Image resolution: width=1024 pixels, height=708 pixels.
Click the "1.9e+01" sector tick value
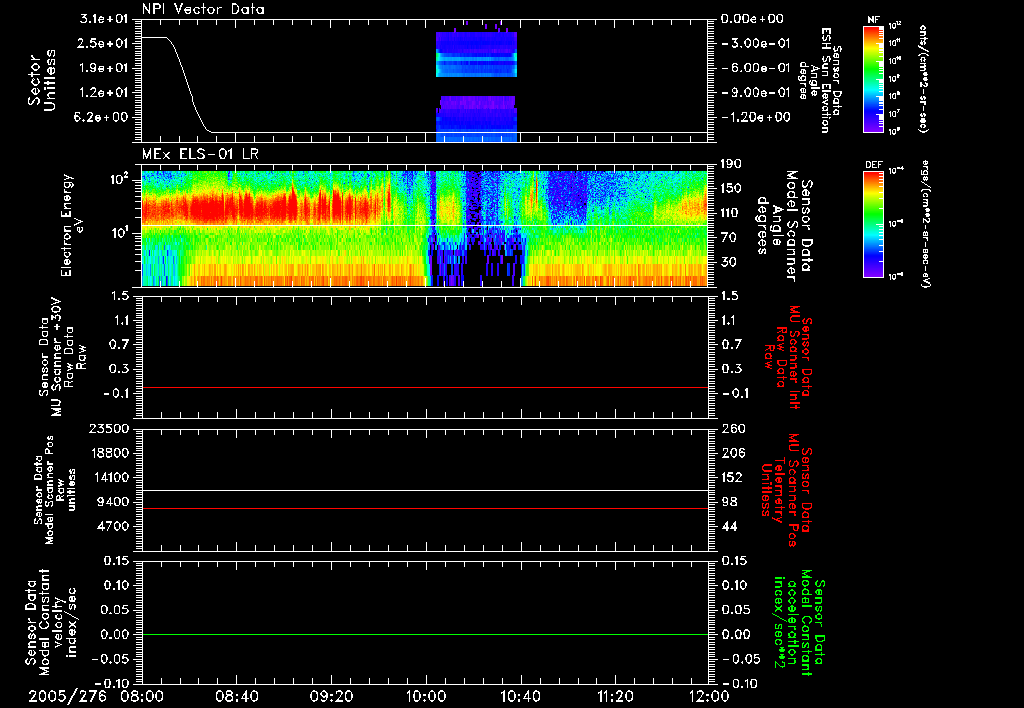click(x=103, y=68)
